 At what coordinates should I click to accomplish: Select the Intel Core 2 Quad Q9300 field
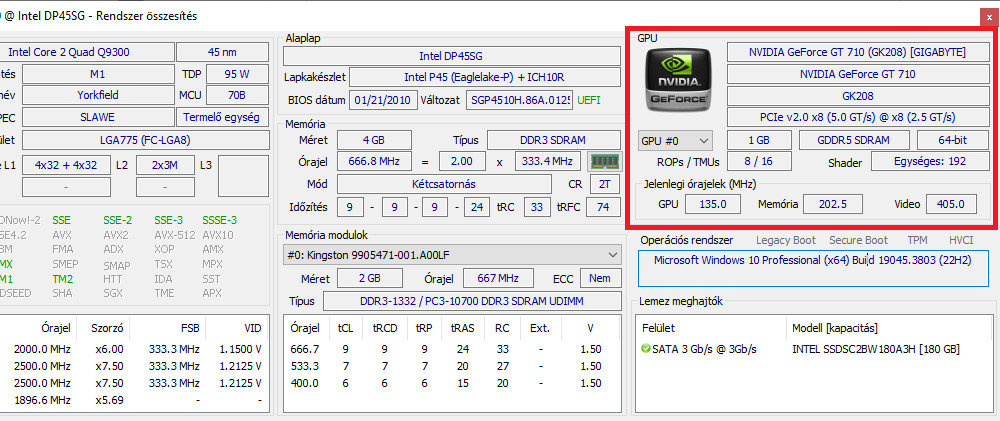88,52
